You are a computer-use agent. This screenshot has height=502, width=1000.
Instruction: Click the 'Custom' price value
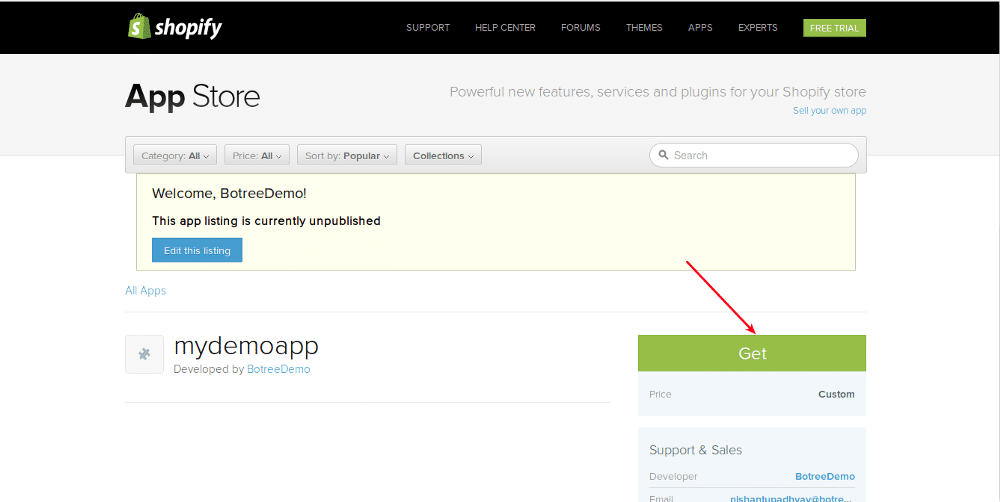[836, 394]
